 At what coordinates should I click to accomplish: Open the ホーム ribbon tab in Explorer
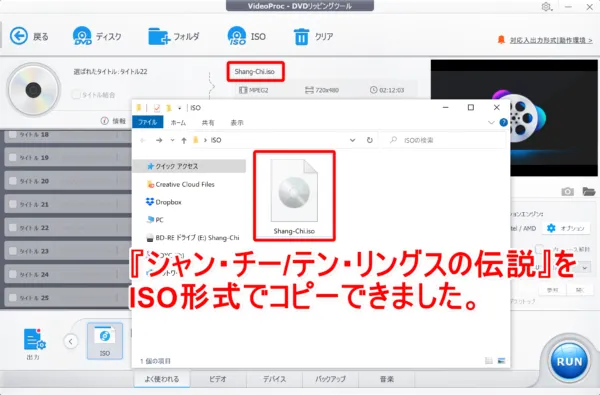(178, 122)
